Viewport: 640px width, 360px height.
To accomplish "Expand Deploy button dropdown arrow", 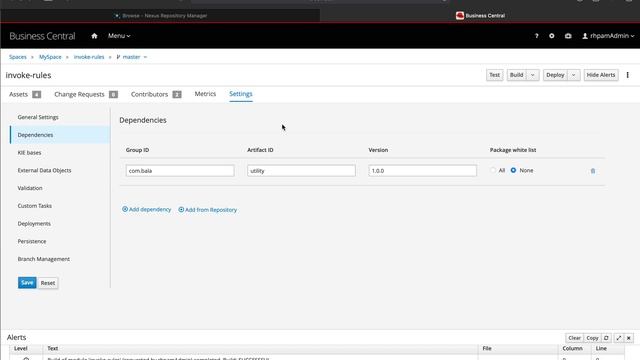I will coord(573,75).
